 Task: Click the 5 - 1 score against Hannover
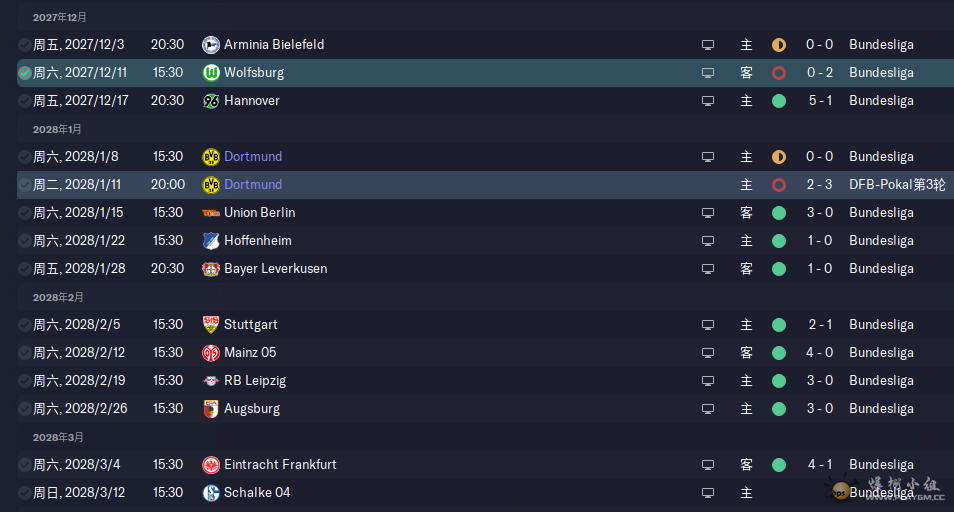[x=820, y=100]
